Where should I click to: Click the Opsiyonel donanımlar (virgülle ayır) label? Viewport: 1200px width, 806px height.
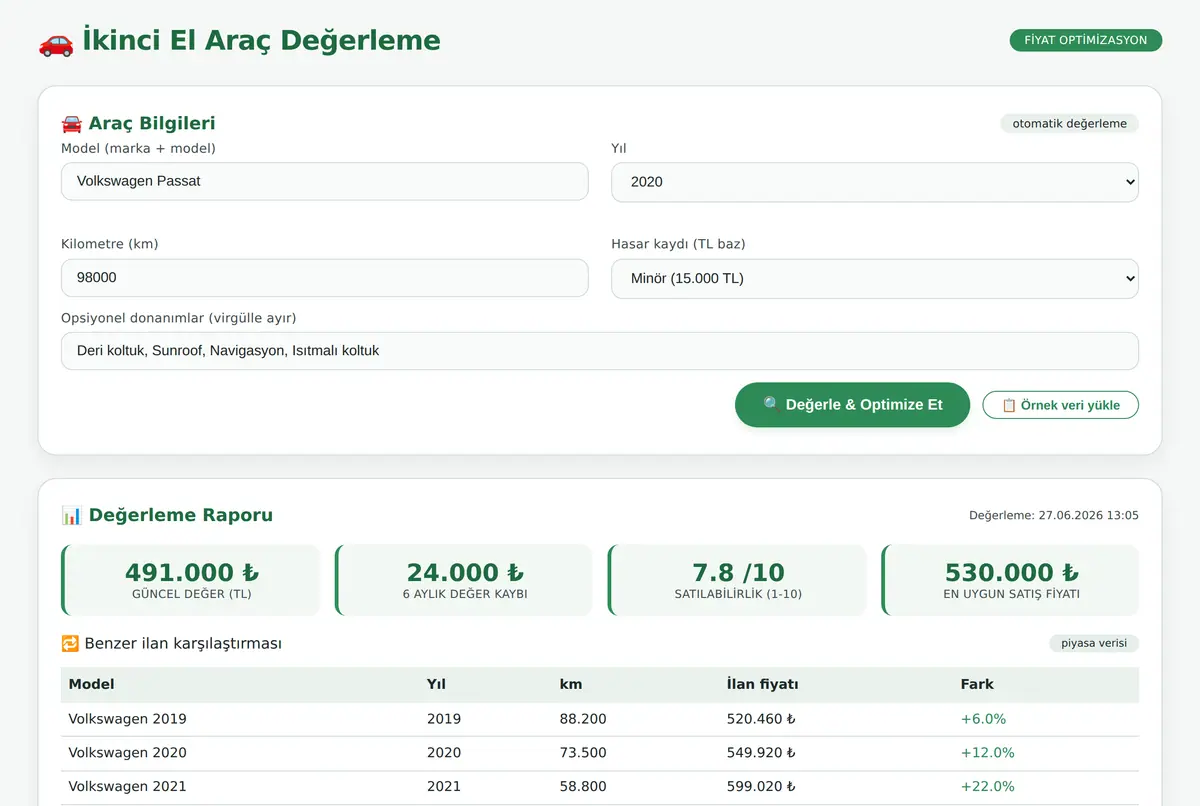coord(179,318)
